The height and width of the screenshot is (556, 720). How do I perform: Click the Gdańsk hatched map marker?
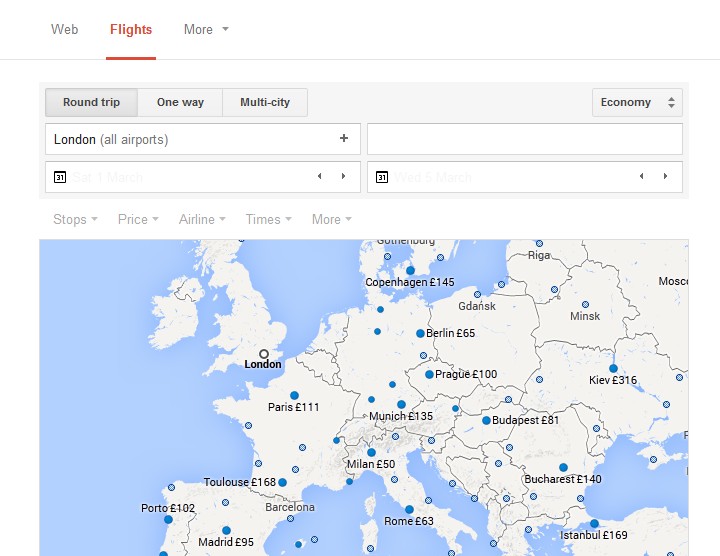click(478, 294)
